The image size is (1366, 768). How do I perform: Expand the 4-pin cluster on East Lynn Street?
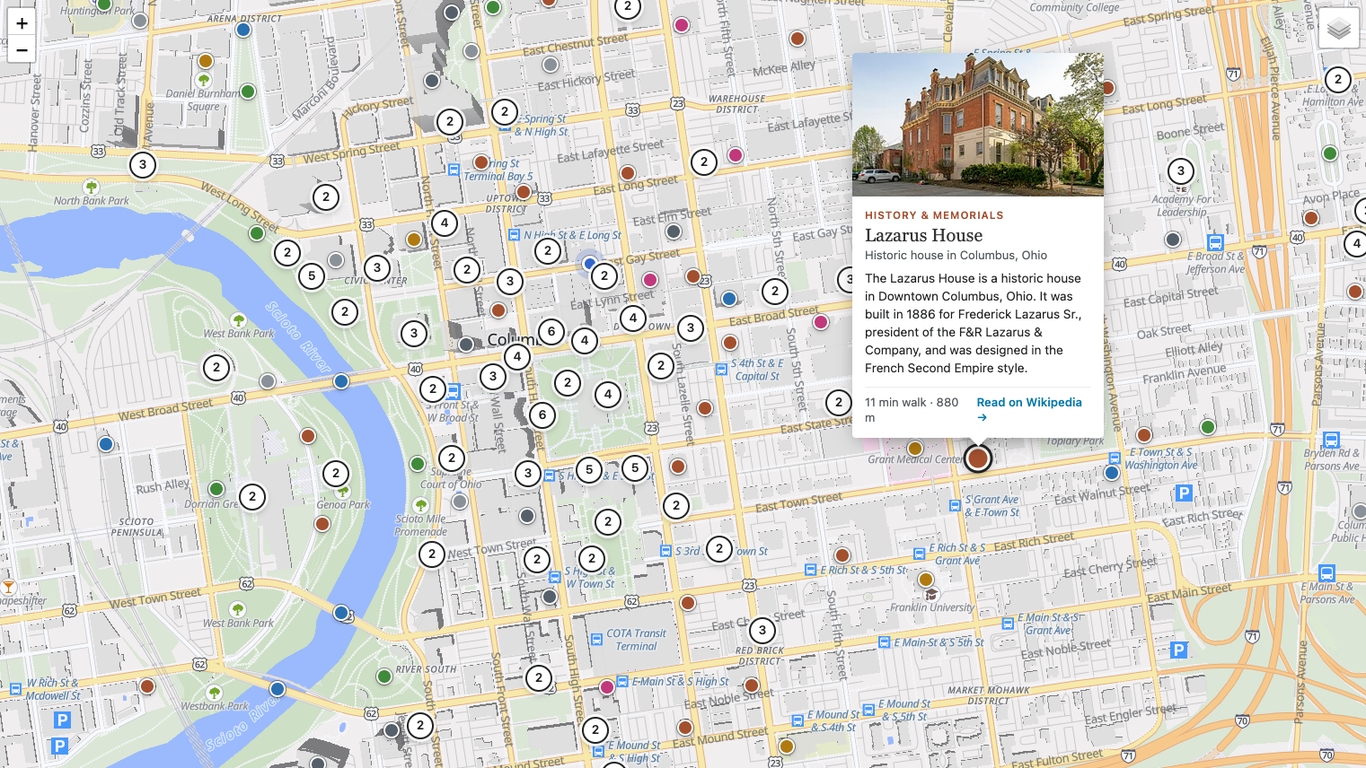coord(632,318)
